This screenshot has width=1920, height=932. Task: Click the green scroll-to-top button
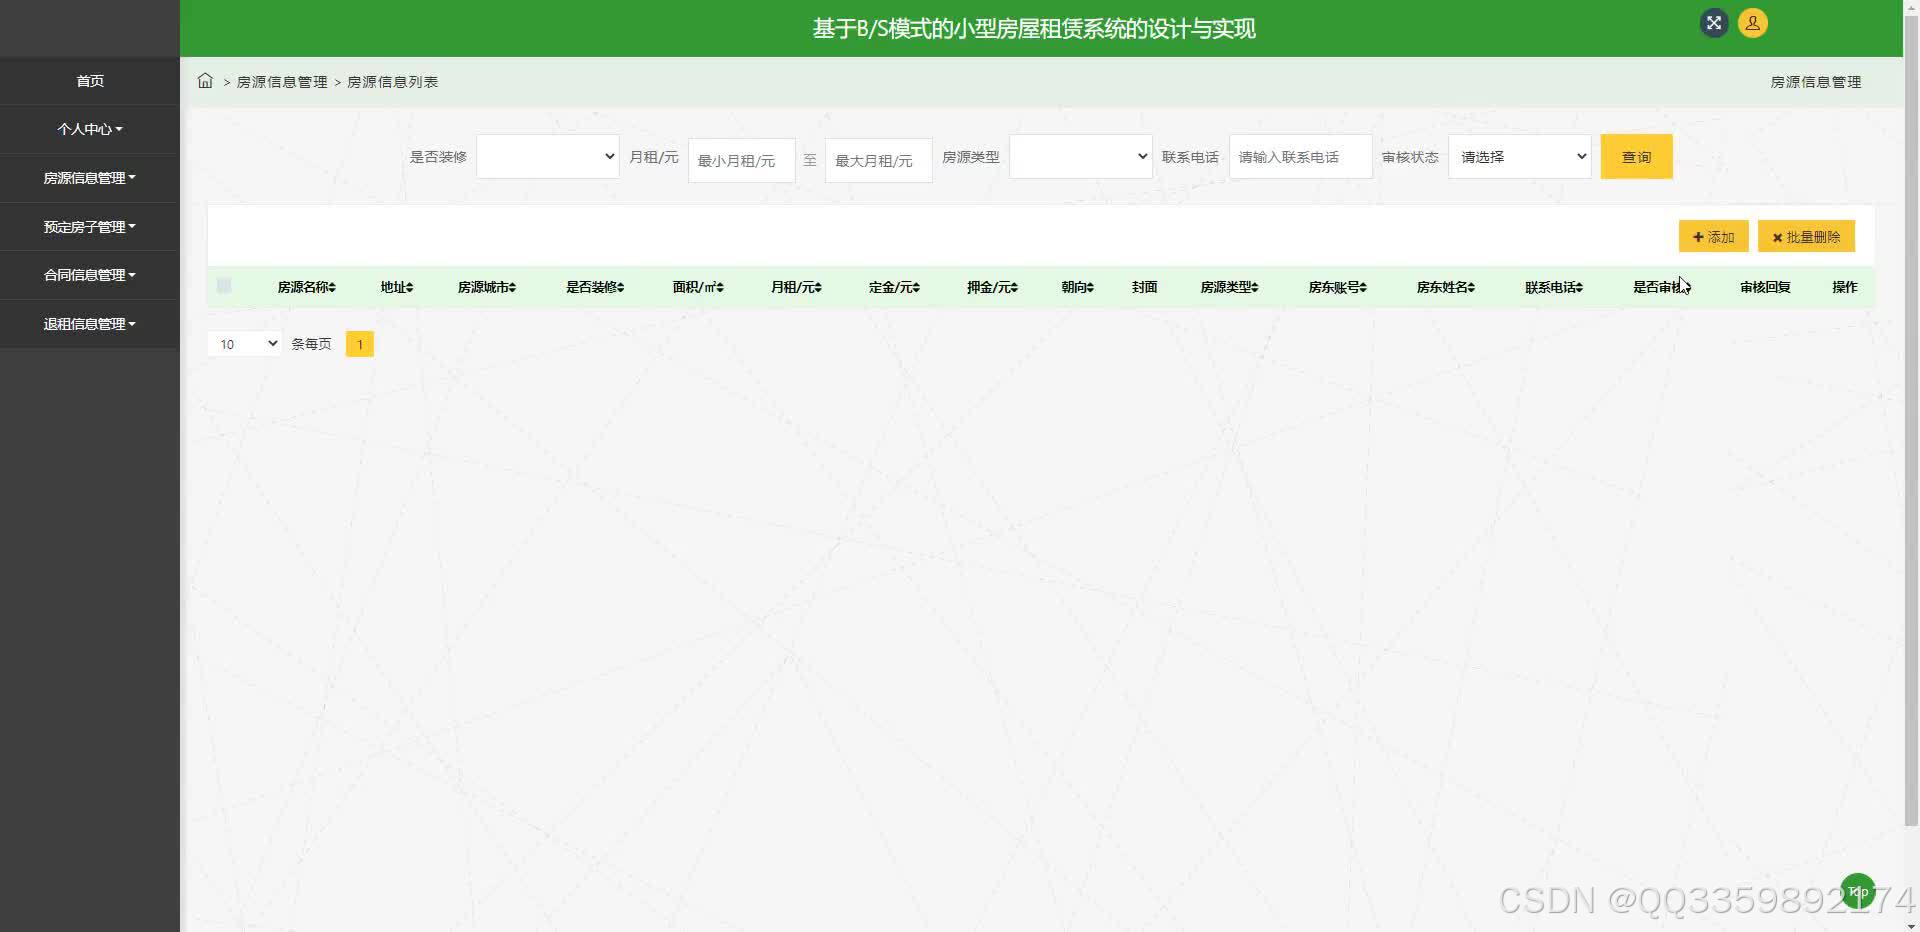tap(1858, 891)
